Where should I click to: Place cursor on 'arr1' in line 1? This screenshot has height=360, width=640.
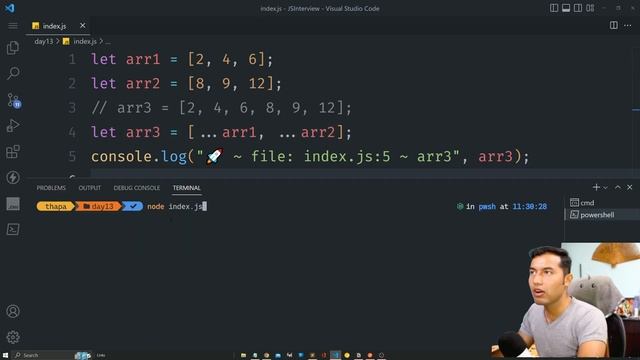143,60
